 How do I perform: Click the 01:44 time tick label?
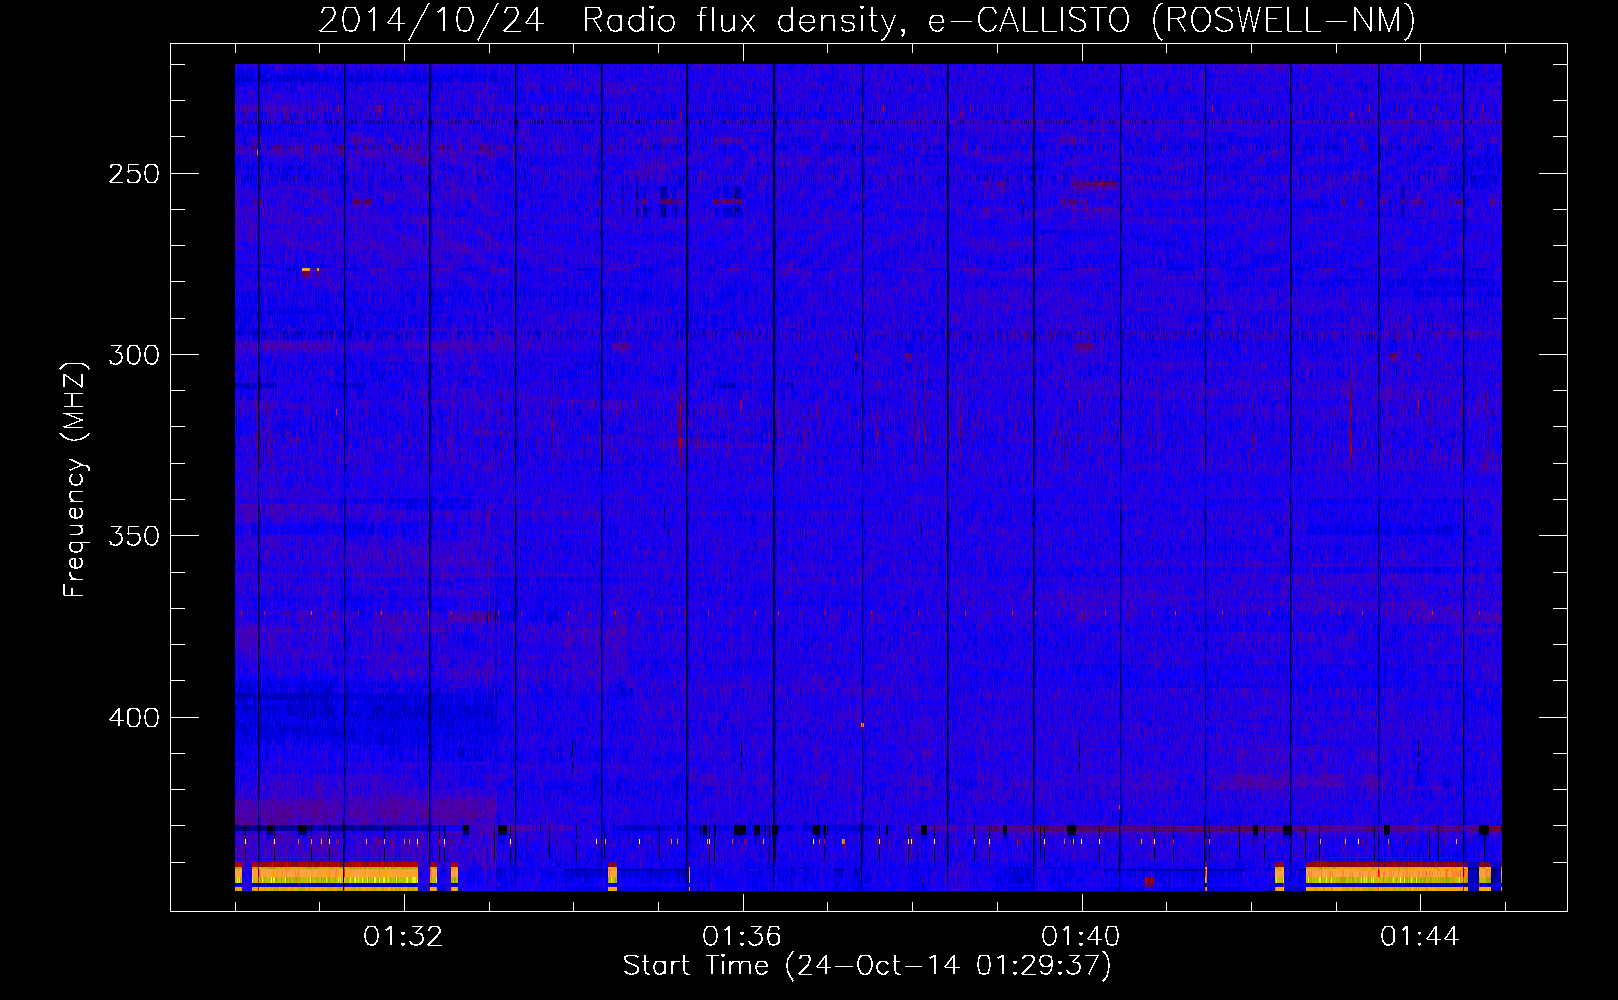(1420, 937)
